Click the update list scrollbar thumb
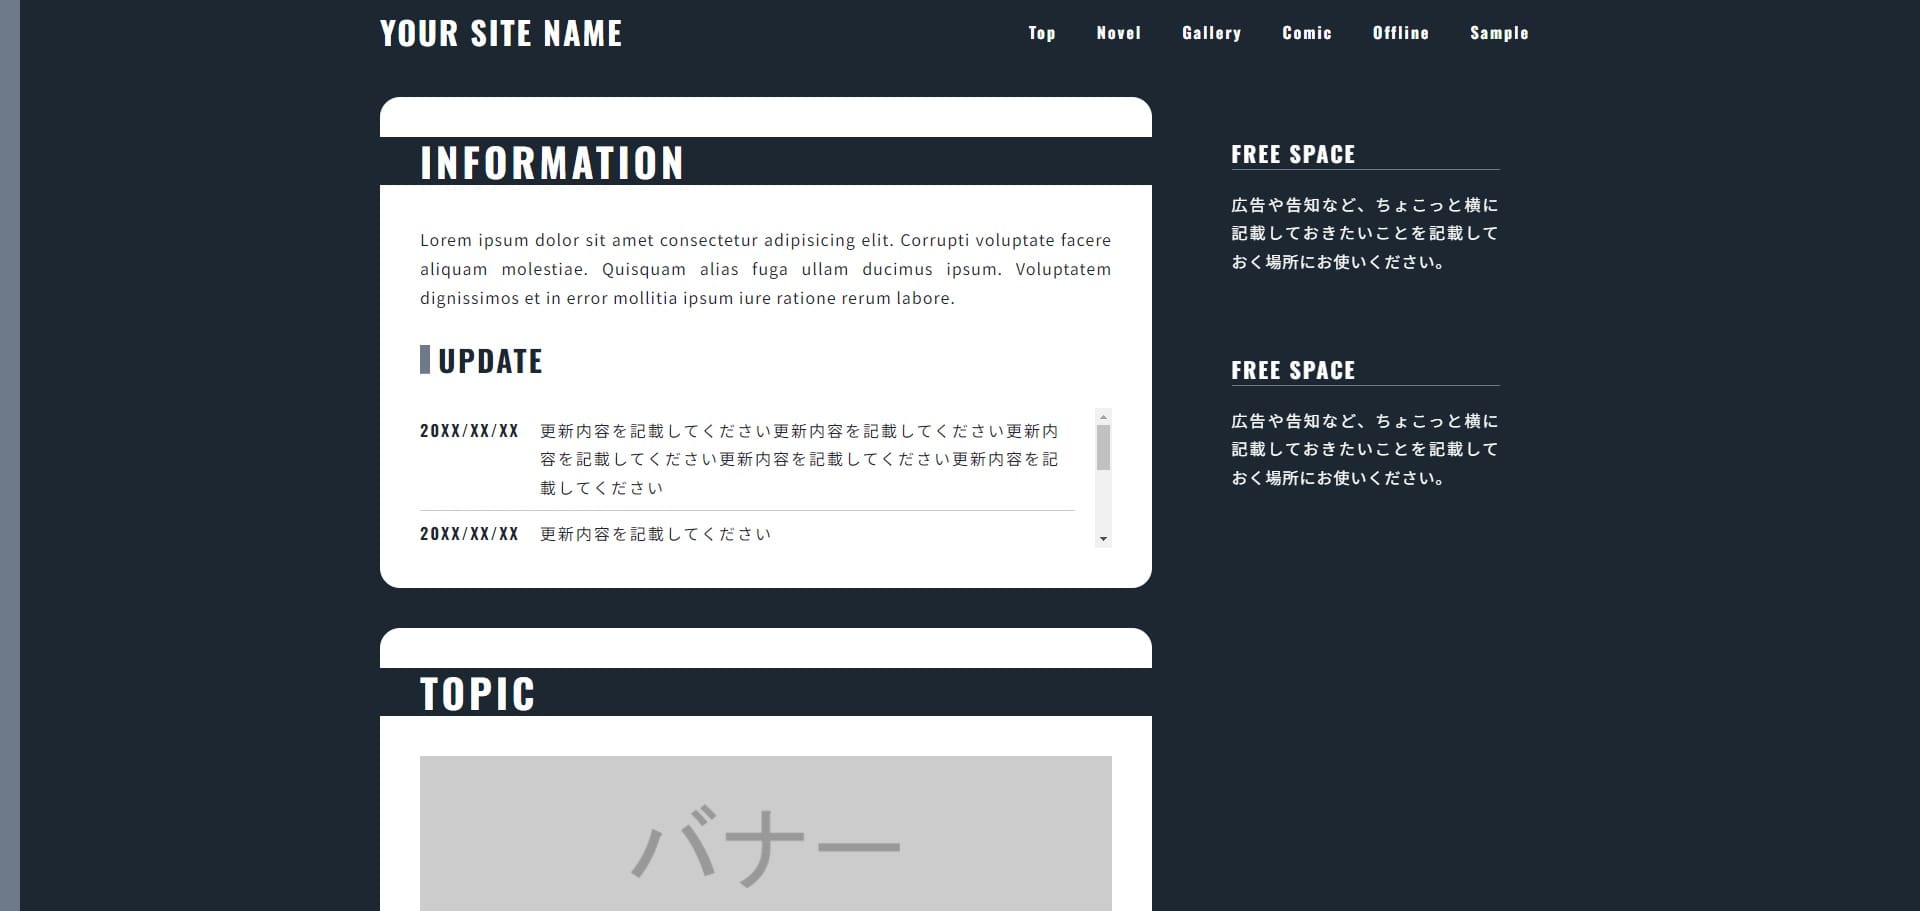Viewport: 1920px width, 911px height. coord(1103,447)
